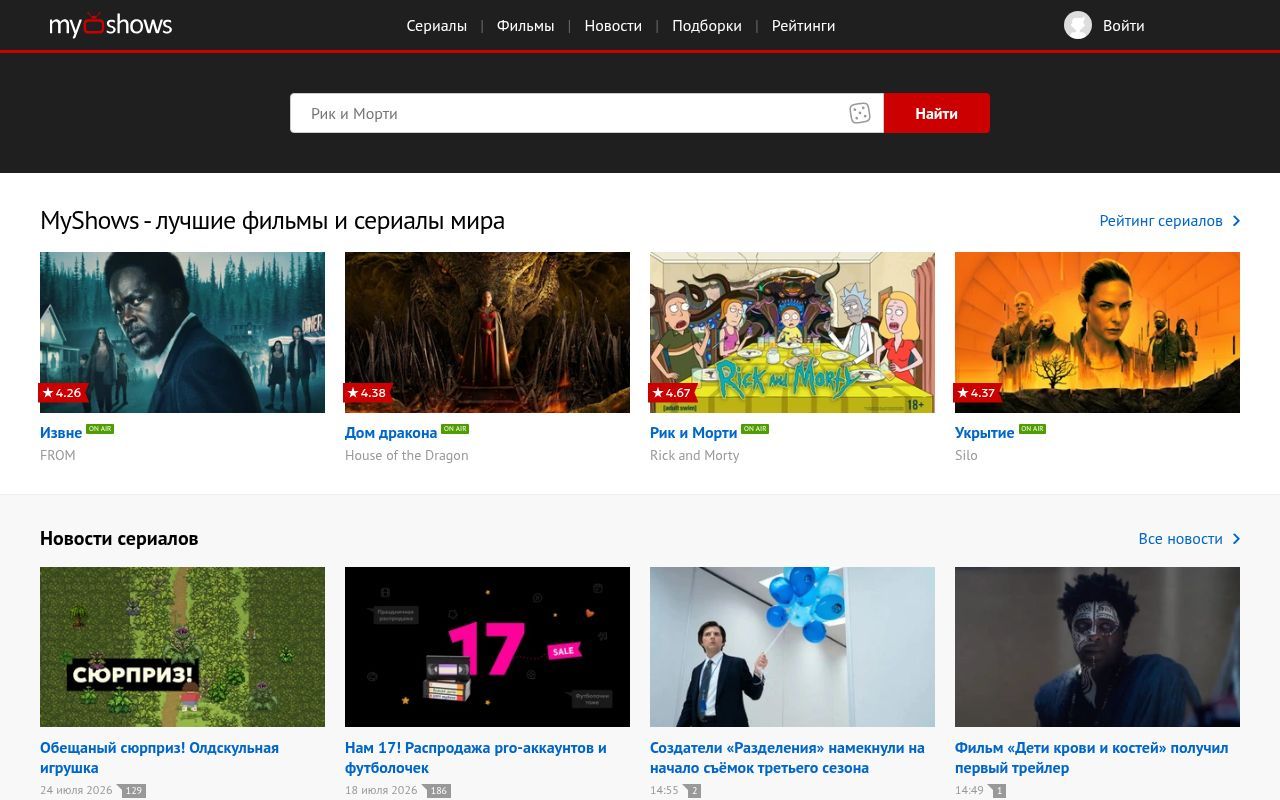Image resolution: width=1280 pixels, height=800 pixels.
Task: Click the 24 июля 2026 date text
Action: [76, 790]
